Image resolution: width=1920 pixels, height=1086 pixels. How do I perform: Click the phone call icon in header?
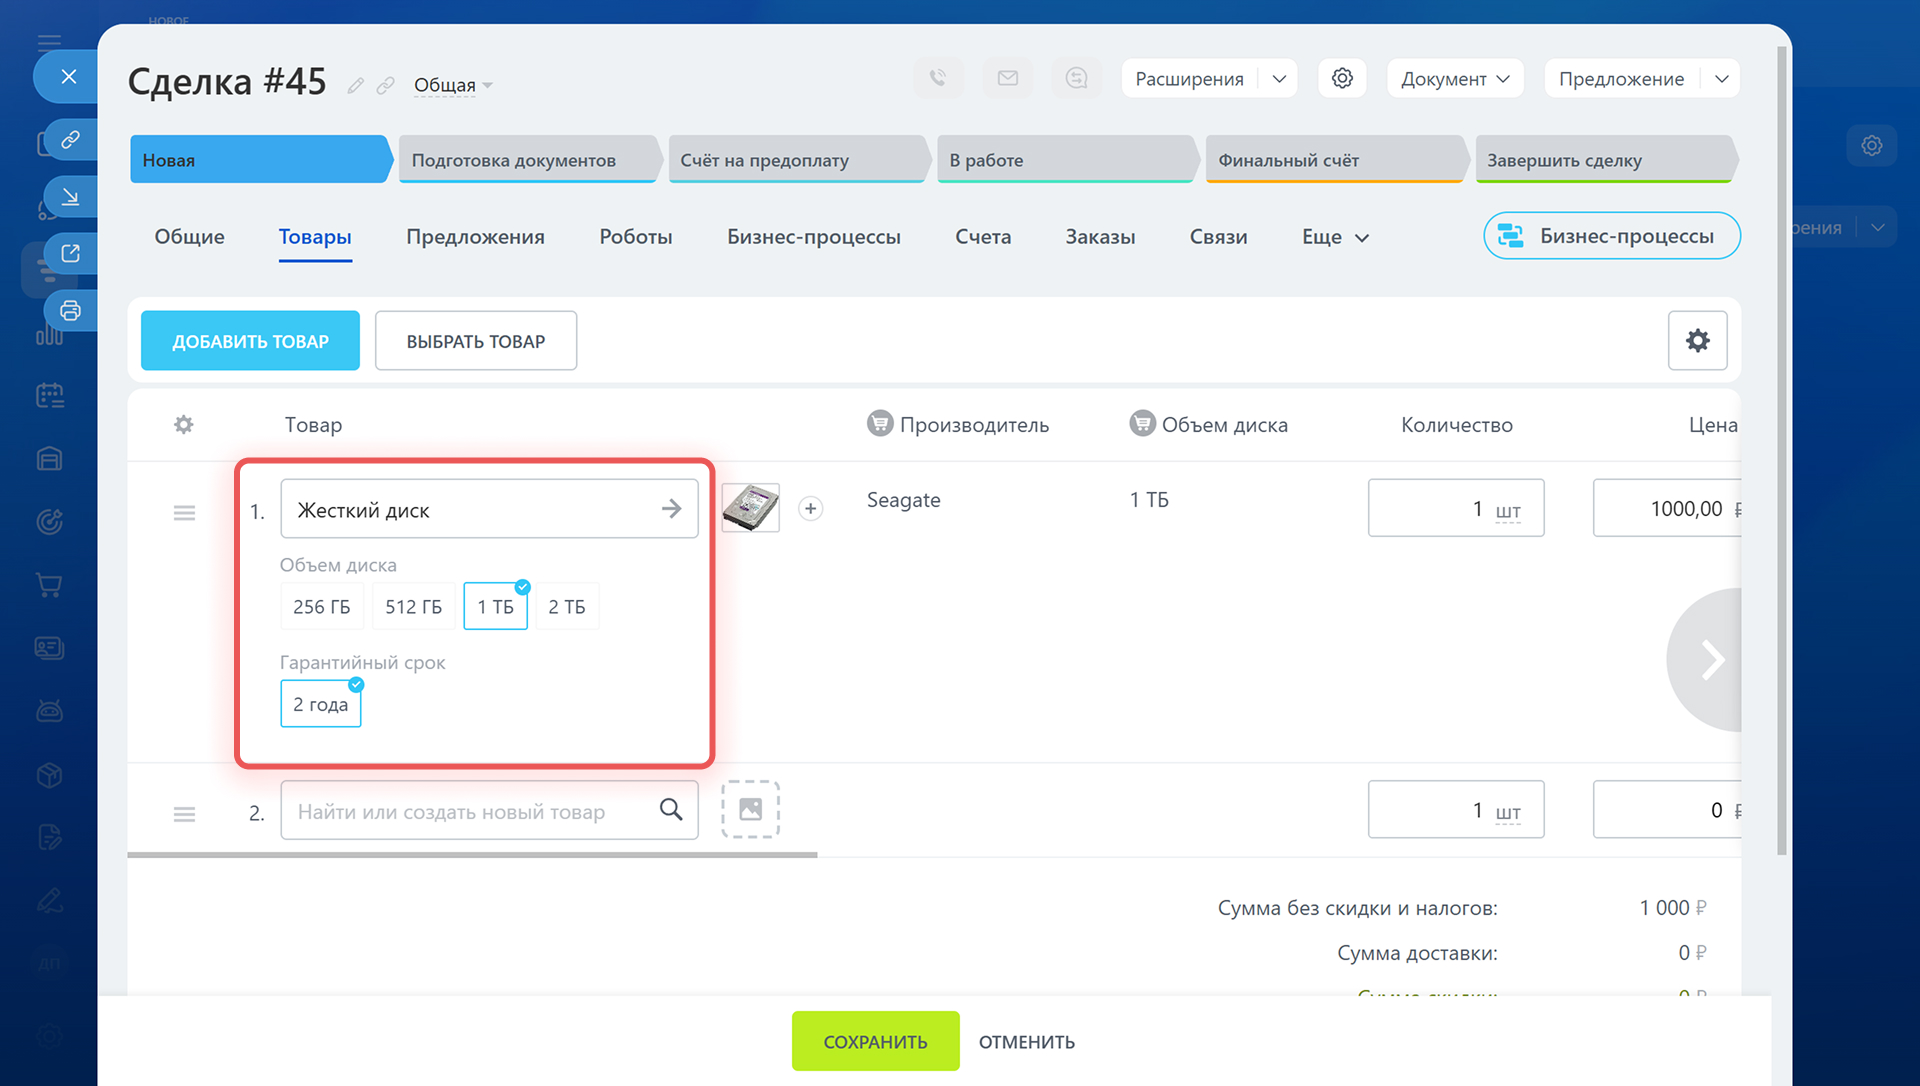coord(937,78)
